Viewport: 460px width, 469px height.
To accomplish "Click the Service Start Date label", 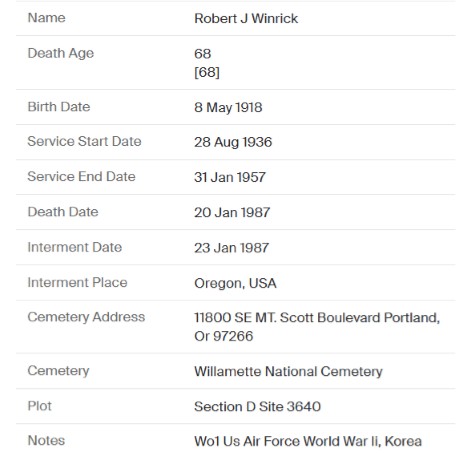I will click(84, 141).
